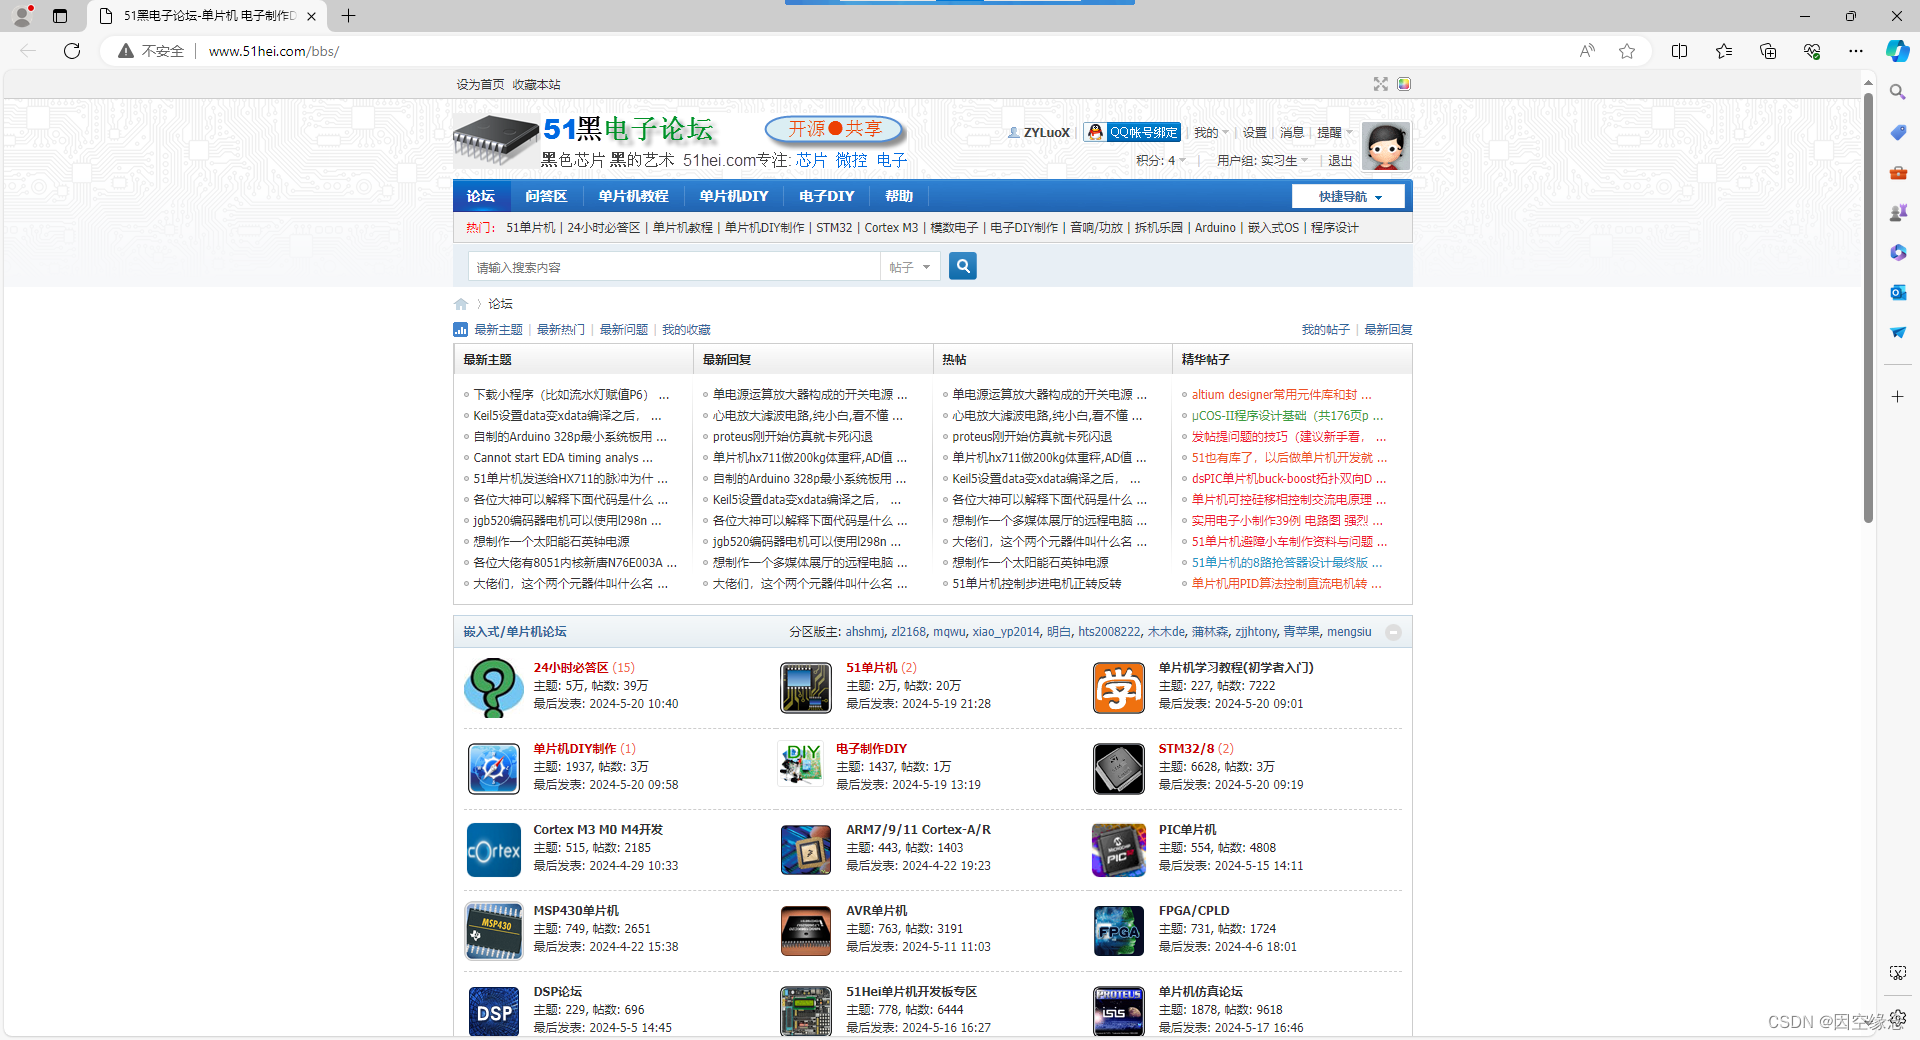Open browser split screen icon

(1679, 51)
